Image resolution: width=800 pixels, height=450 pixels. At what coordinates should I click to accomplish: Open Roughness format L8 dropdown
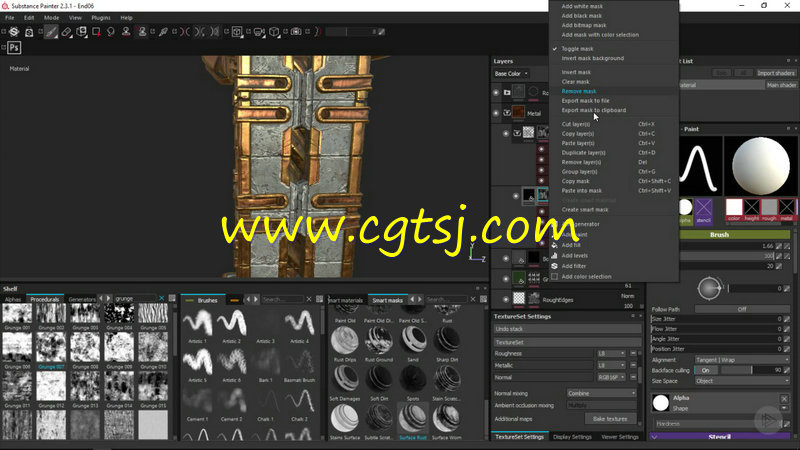click(x=611, y=354)
